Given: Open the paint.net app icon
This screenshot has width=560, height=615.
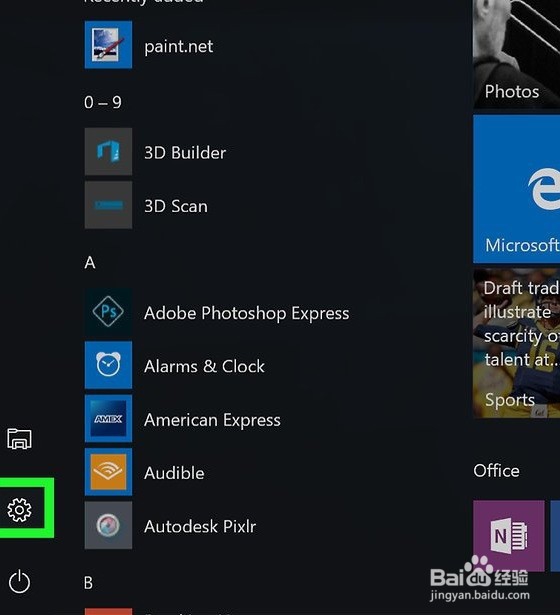Looking at the screenshot, I should pos(108,45).
